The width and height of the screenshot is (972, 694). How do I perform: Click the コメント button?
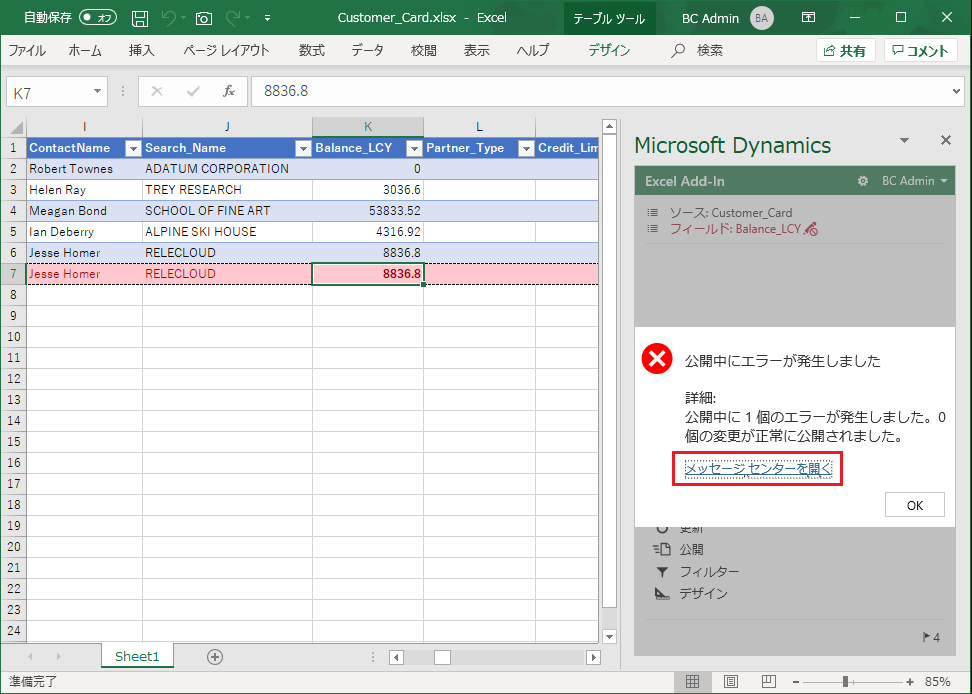click(x=921, y=51)
